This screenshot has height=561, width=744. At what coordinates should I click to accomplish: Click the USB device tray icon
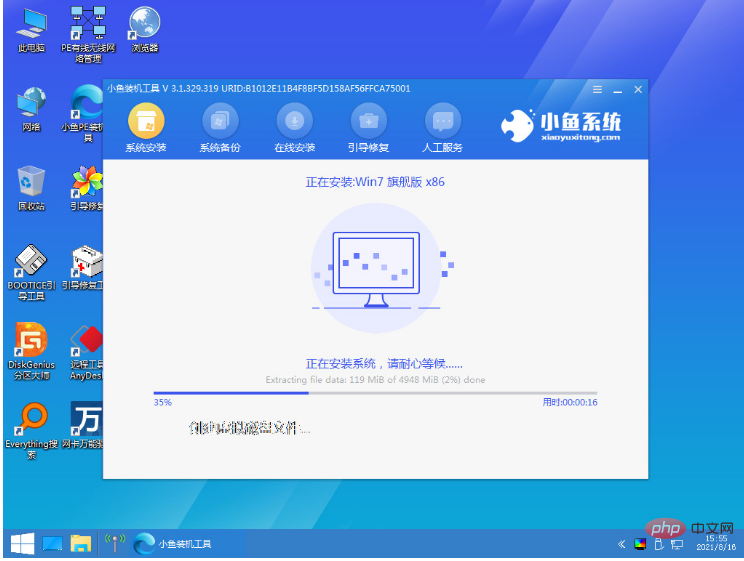[x=659, y=544]
